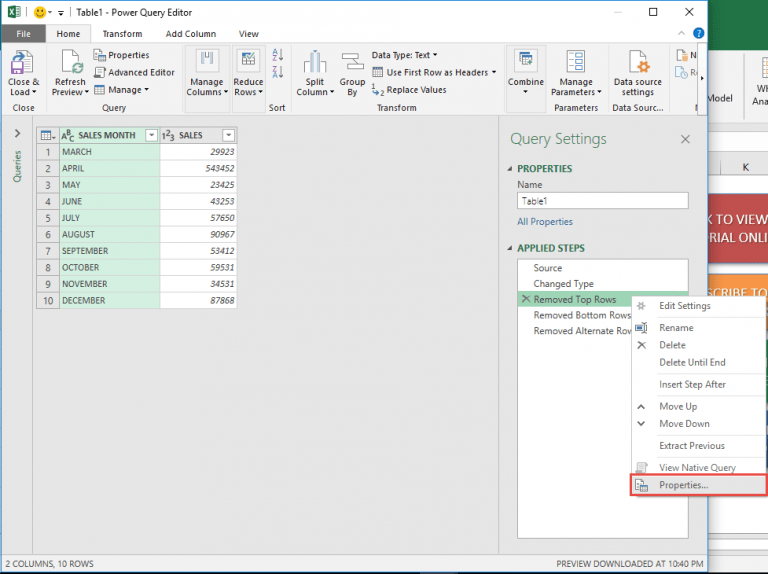Choose Delete Until End from context menu
Viewport: 768px width, 574px height.
coord(692,362)
